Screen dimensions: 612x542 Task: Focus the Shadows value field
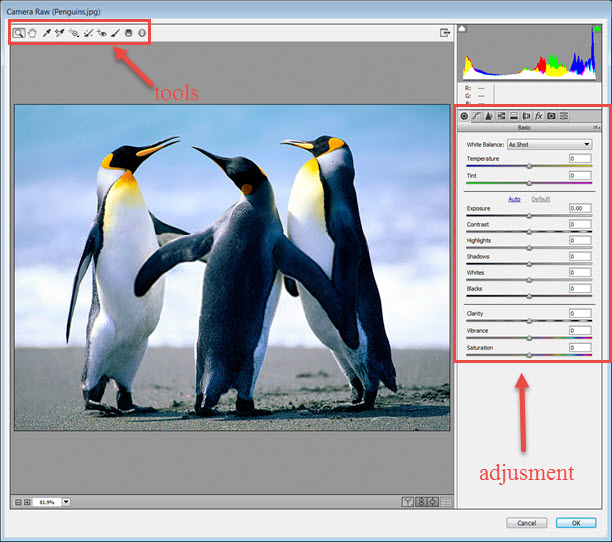(x=580, y=256)
